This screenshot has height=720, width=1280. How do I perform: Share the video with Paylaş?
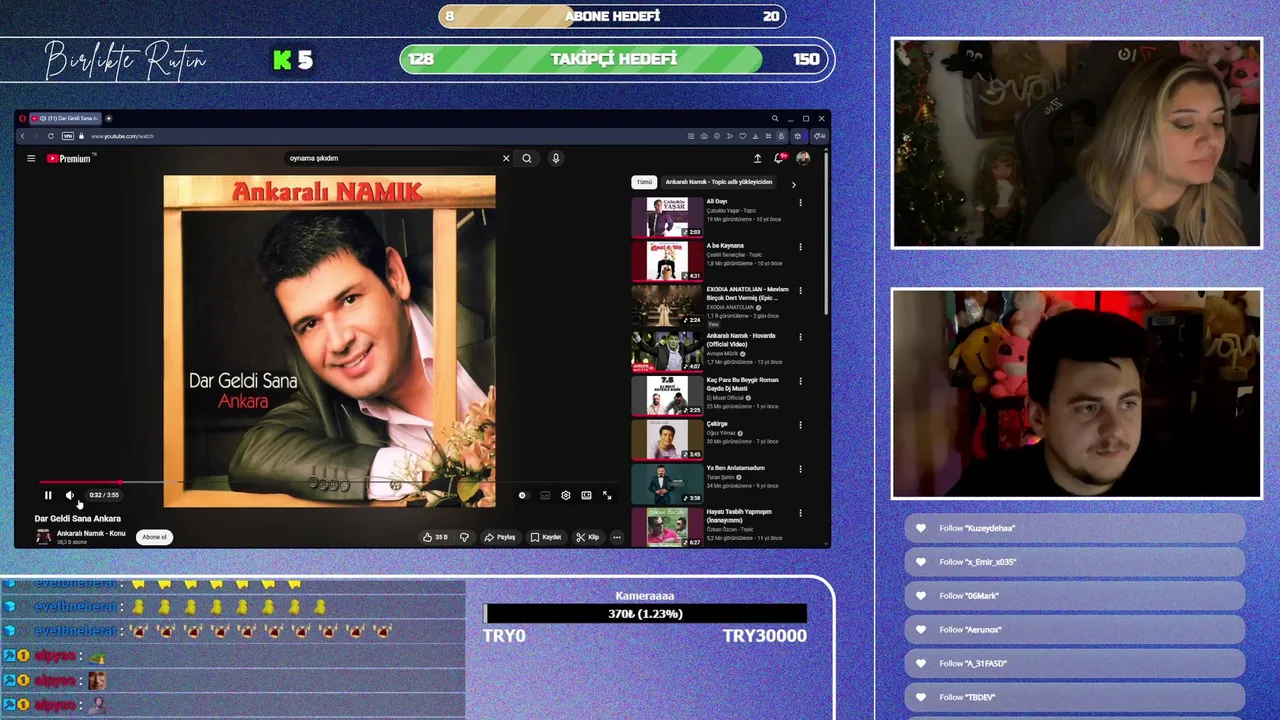[x=499, y=537]
